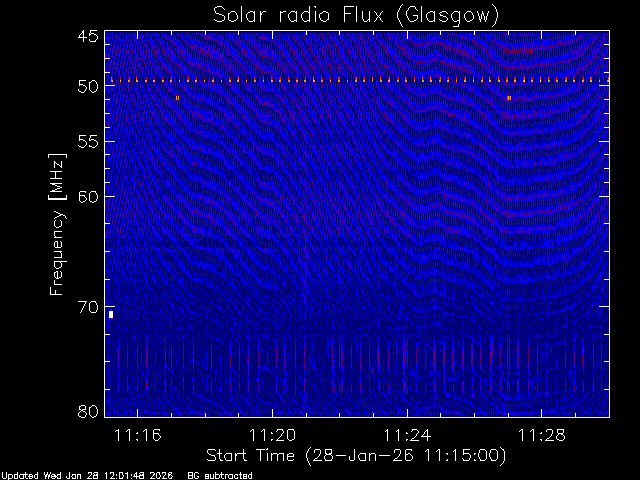Select the '70' frequency tick label
640x480 pixels.
88,307
